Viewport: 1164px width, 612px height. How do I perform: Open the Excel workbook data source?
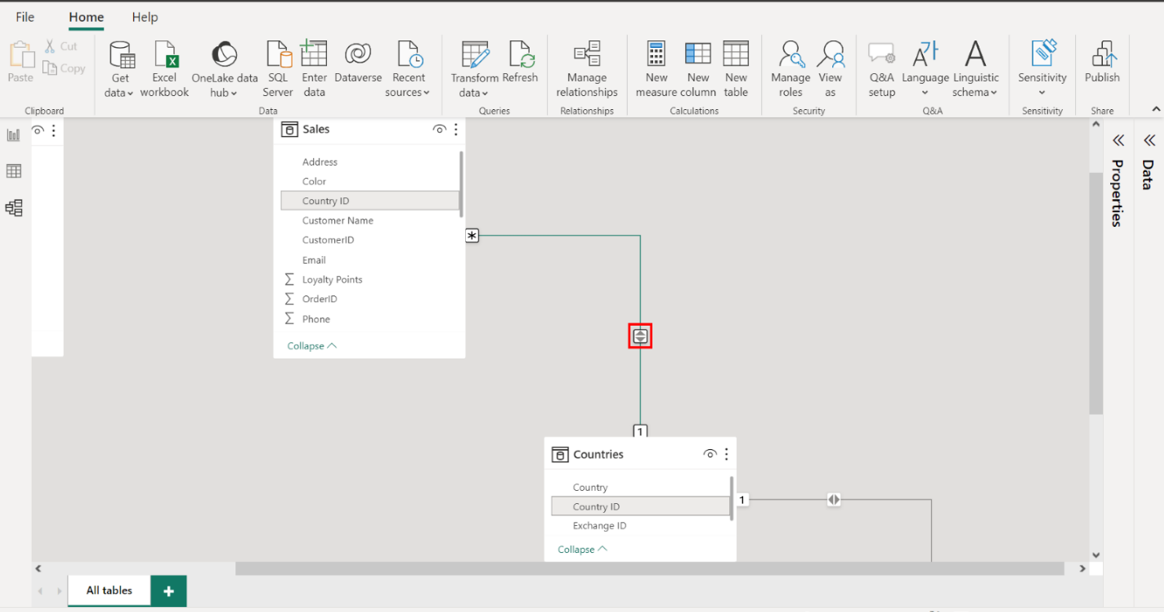pyautogui.click(x=164, y=68)
